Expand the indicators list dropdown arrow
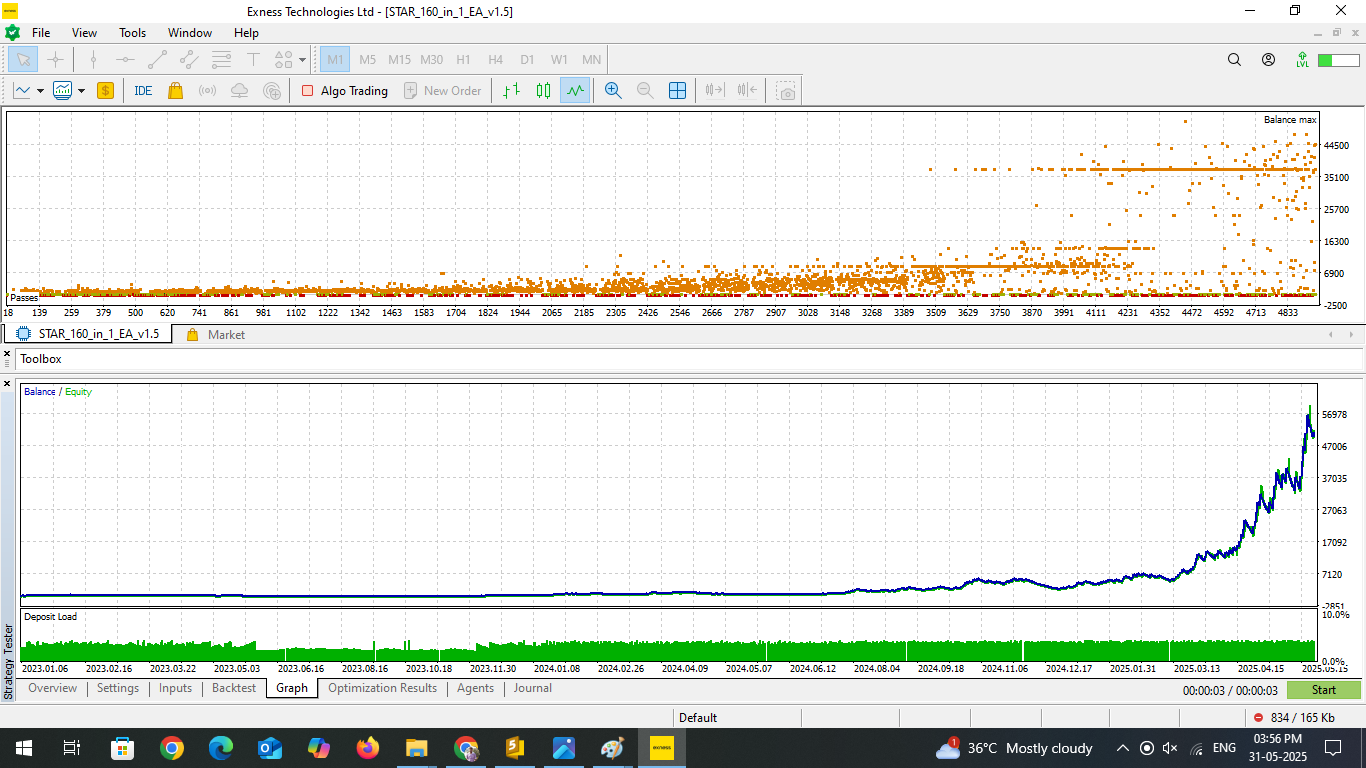The height and width of the screenshot is (768, 1366). click(81, 91)
